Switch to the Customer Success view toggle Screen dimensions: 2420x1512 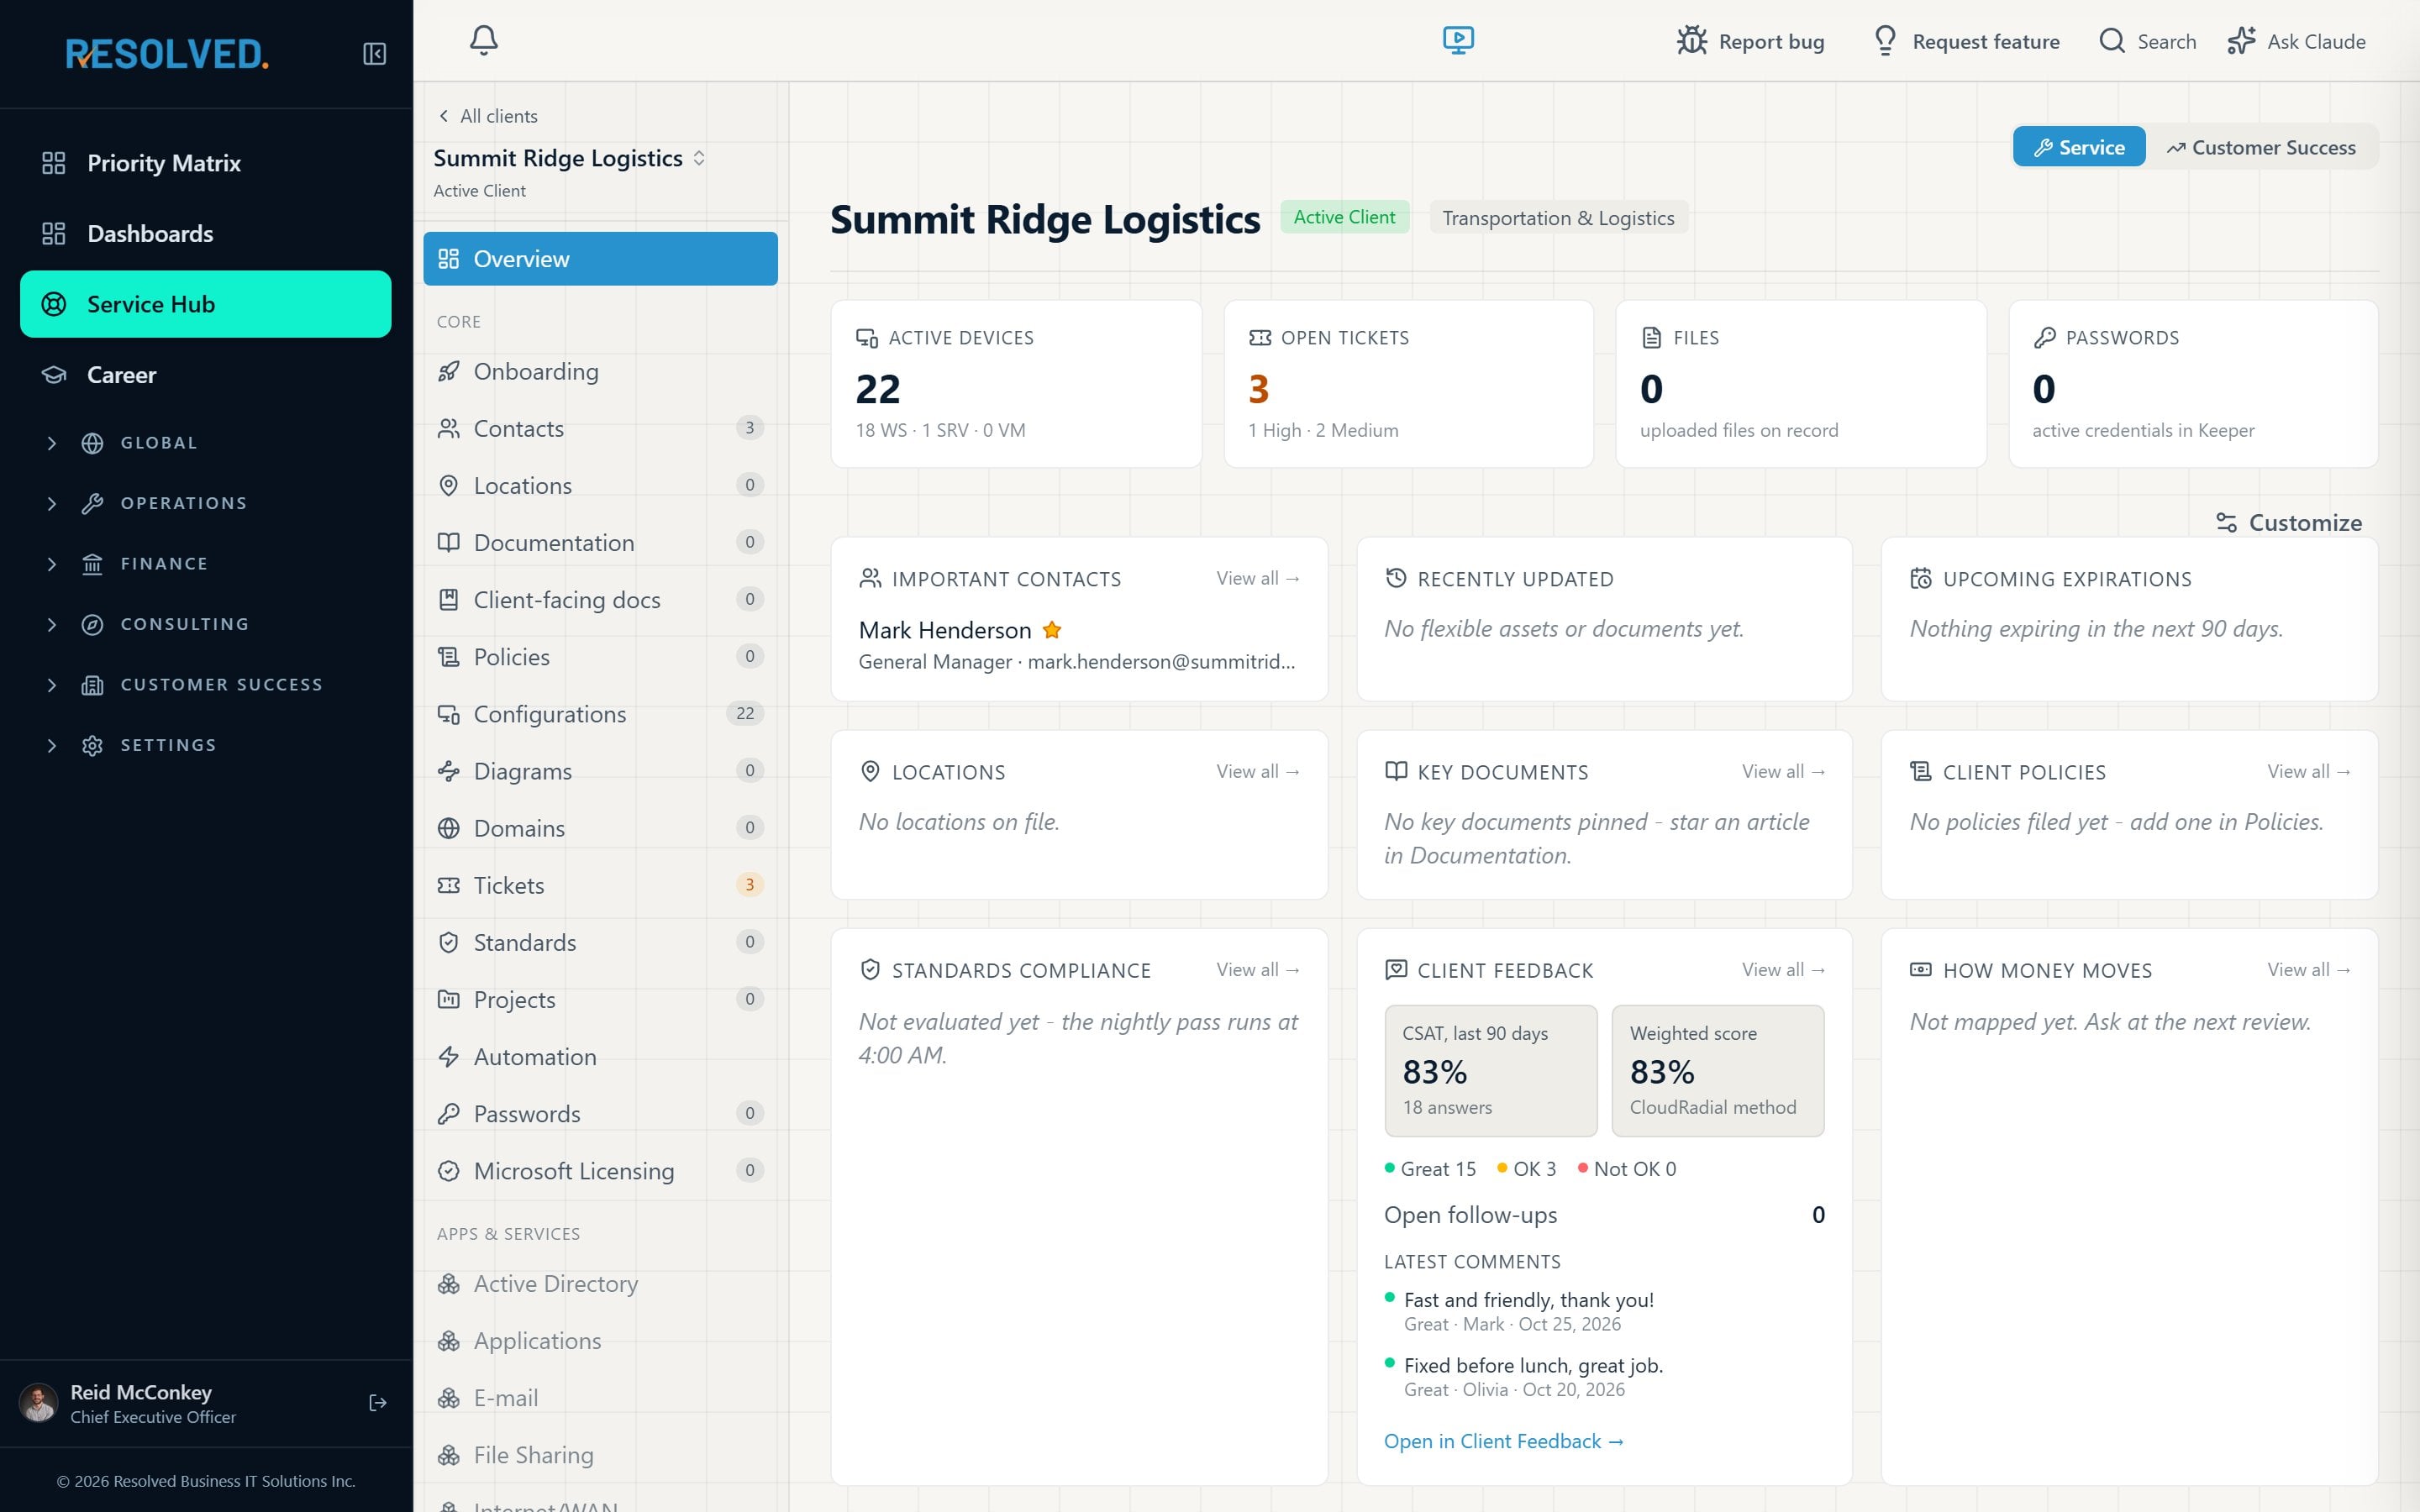pos(2261,147)
